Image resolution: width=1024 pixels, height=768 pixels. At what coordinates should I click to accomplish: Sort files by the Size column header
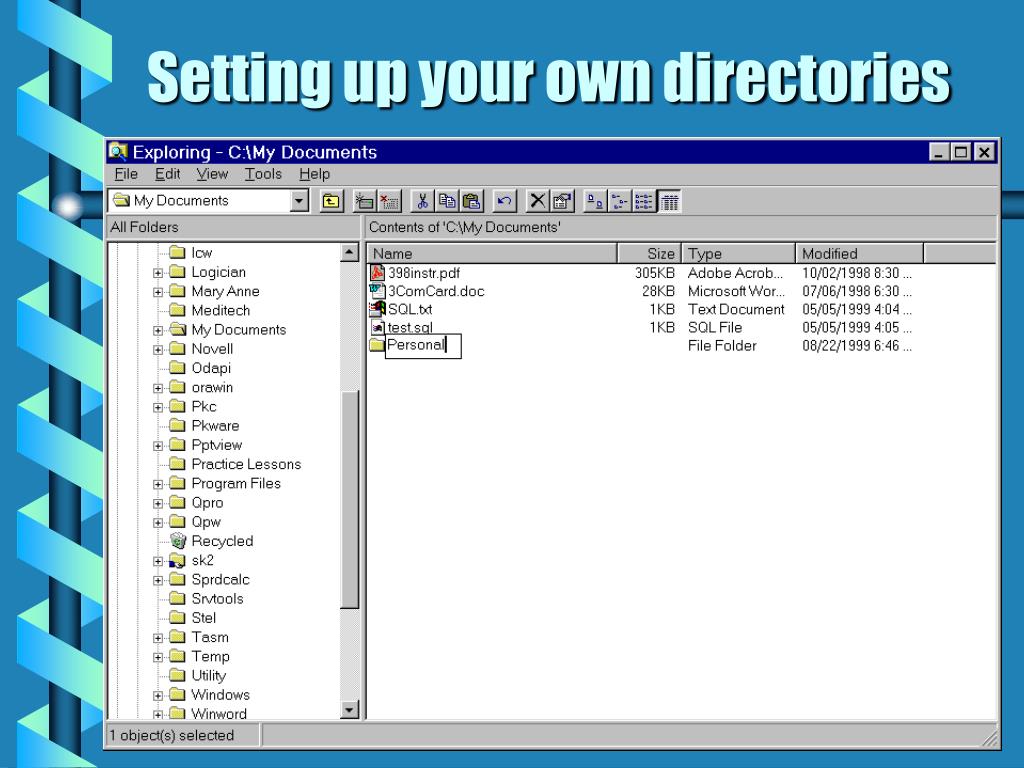tap(649, 254)
